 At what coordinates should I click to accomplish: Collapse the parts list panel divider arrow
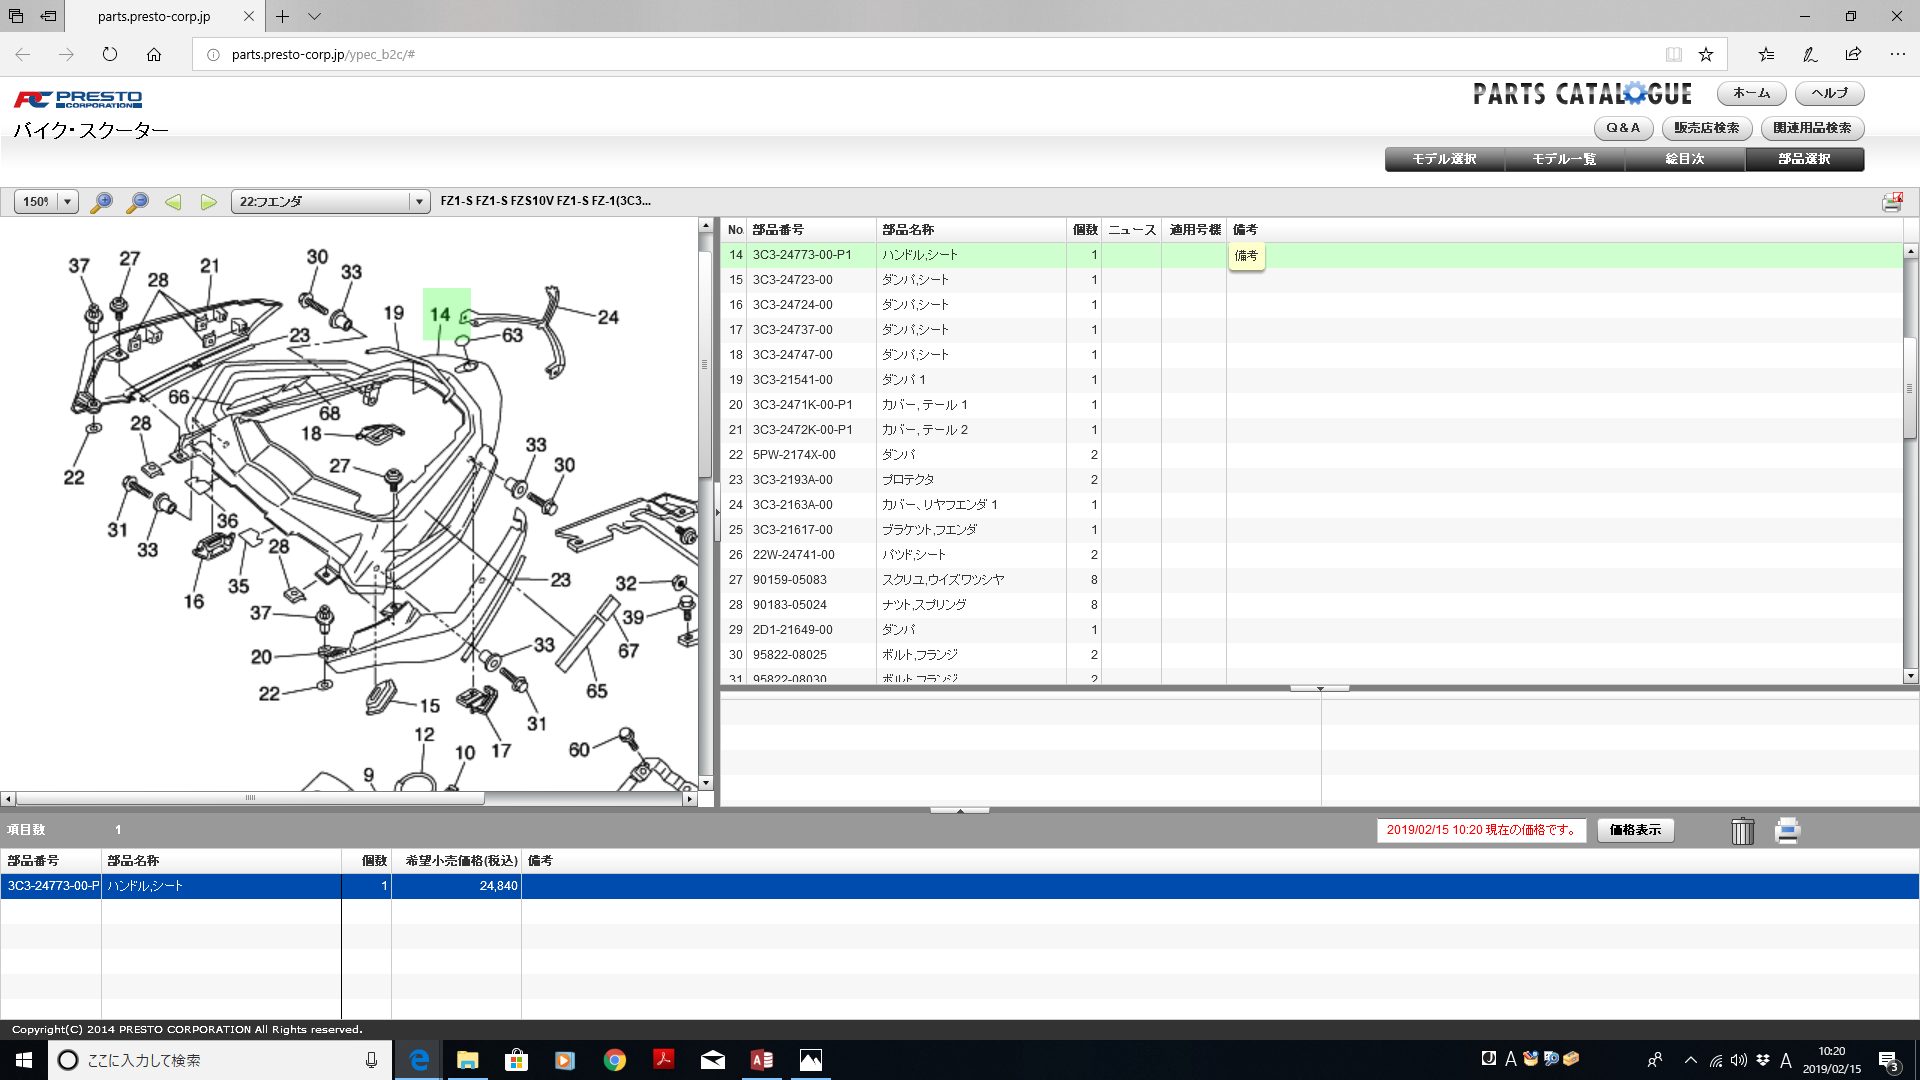1319,688
